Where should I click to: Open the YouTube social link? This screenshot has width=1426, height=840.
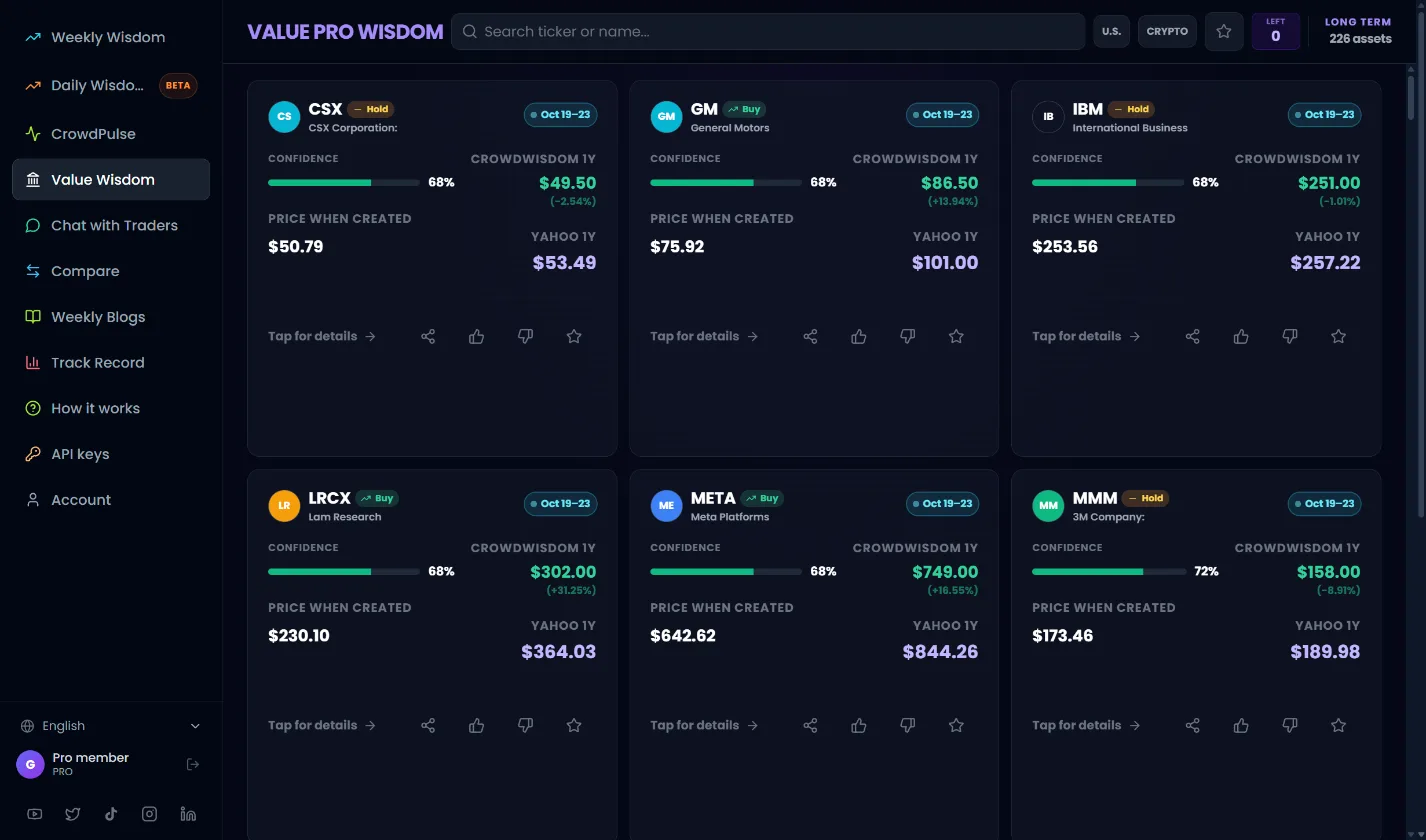[x=35, y=814]
